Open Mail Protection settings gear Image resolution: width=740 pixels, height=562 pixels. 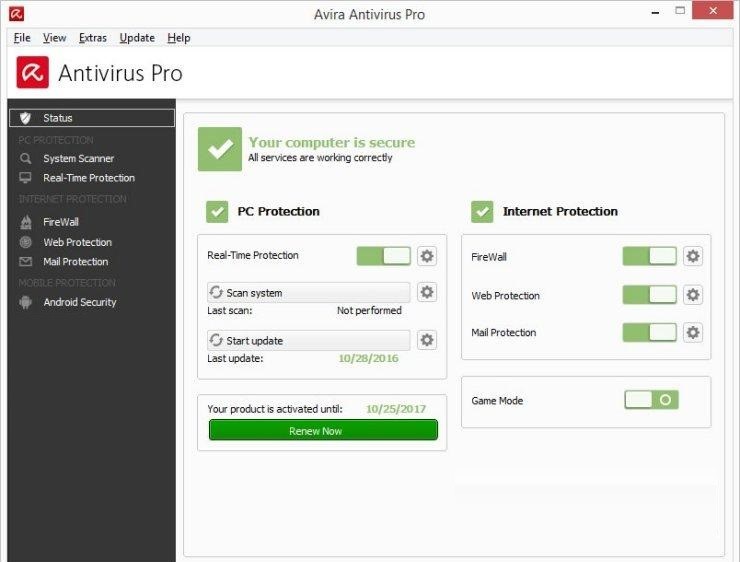click(x=692, y=333)
